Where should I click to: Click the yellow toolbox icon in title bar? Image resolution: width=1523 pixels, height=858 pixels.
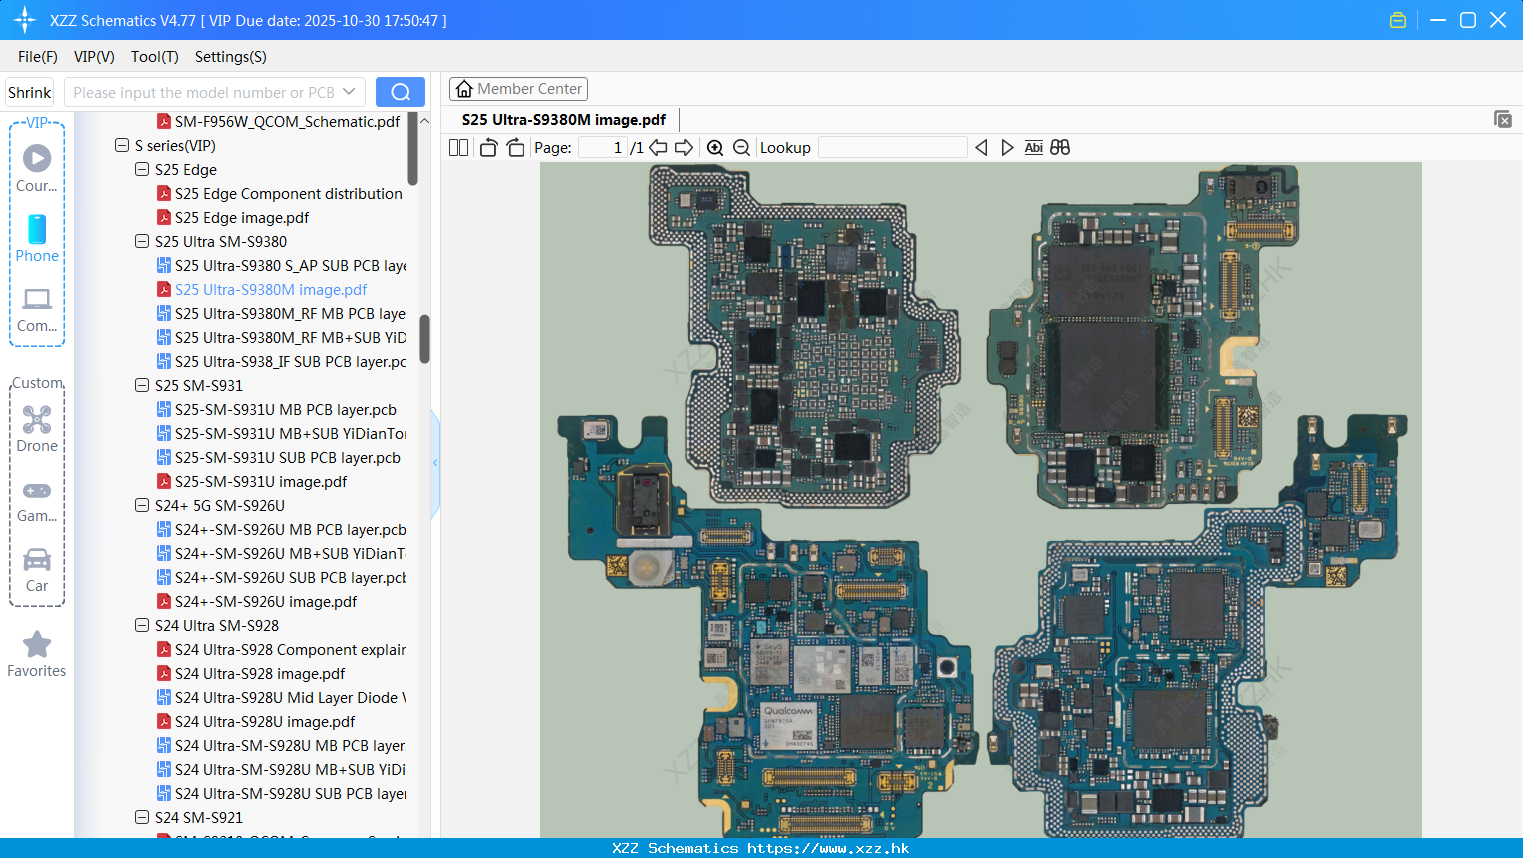(x=1398, y=20)
